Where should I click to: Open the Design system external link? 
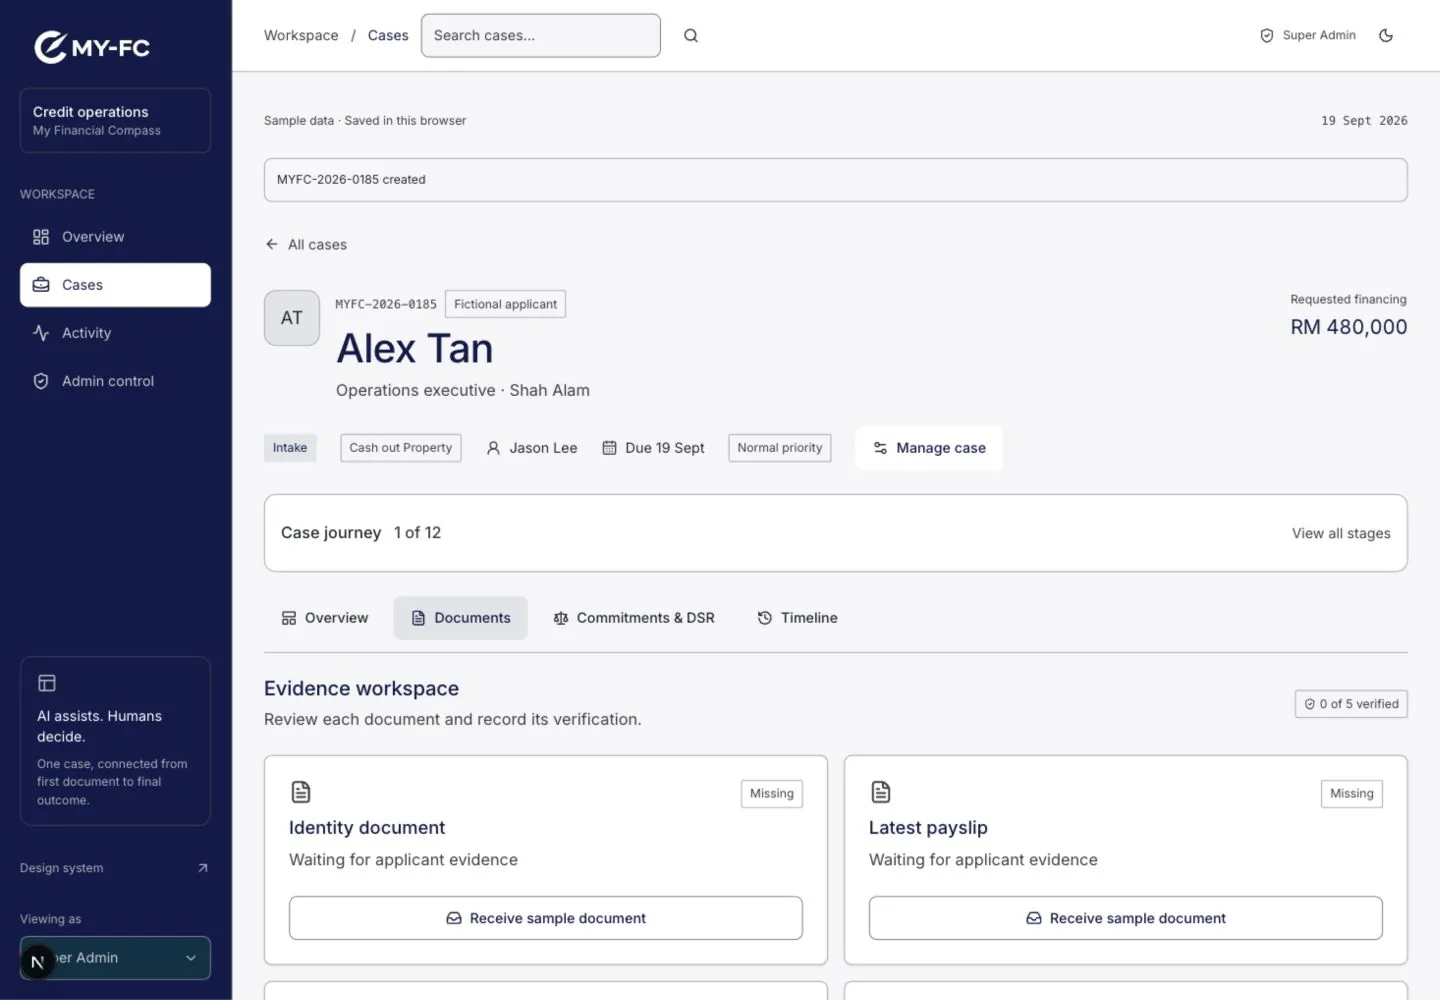coord(115,868)
